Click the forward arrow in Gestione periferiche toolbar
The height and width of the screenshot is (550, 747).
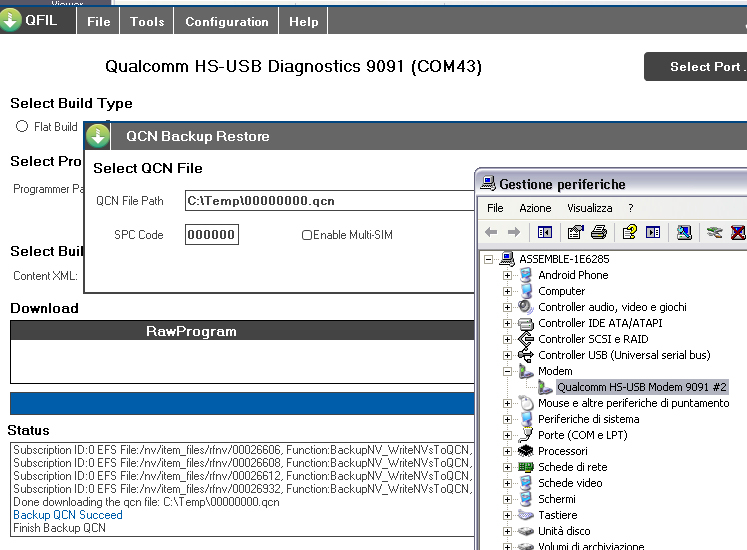pos(514,232)
